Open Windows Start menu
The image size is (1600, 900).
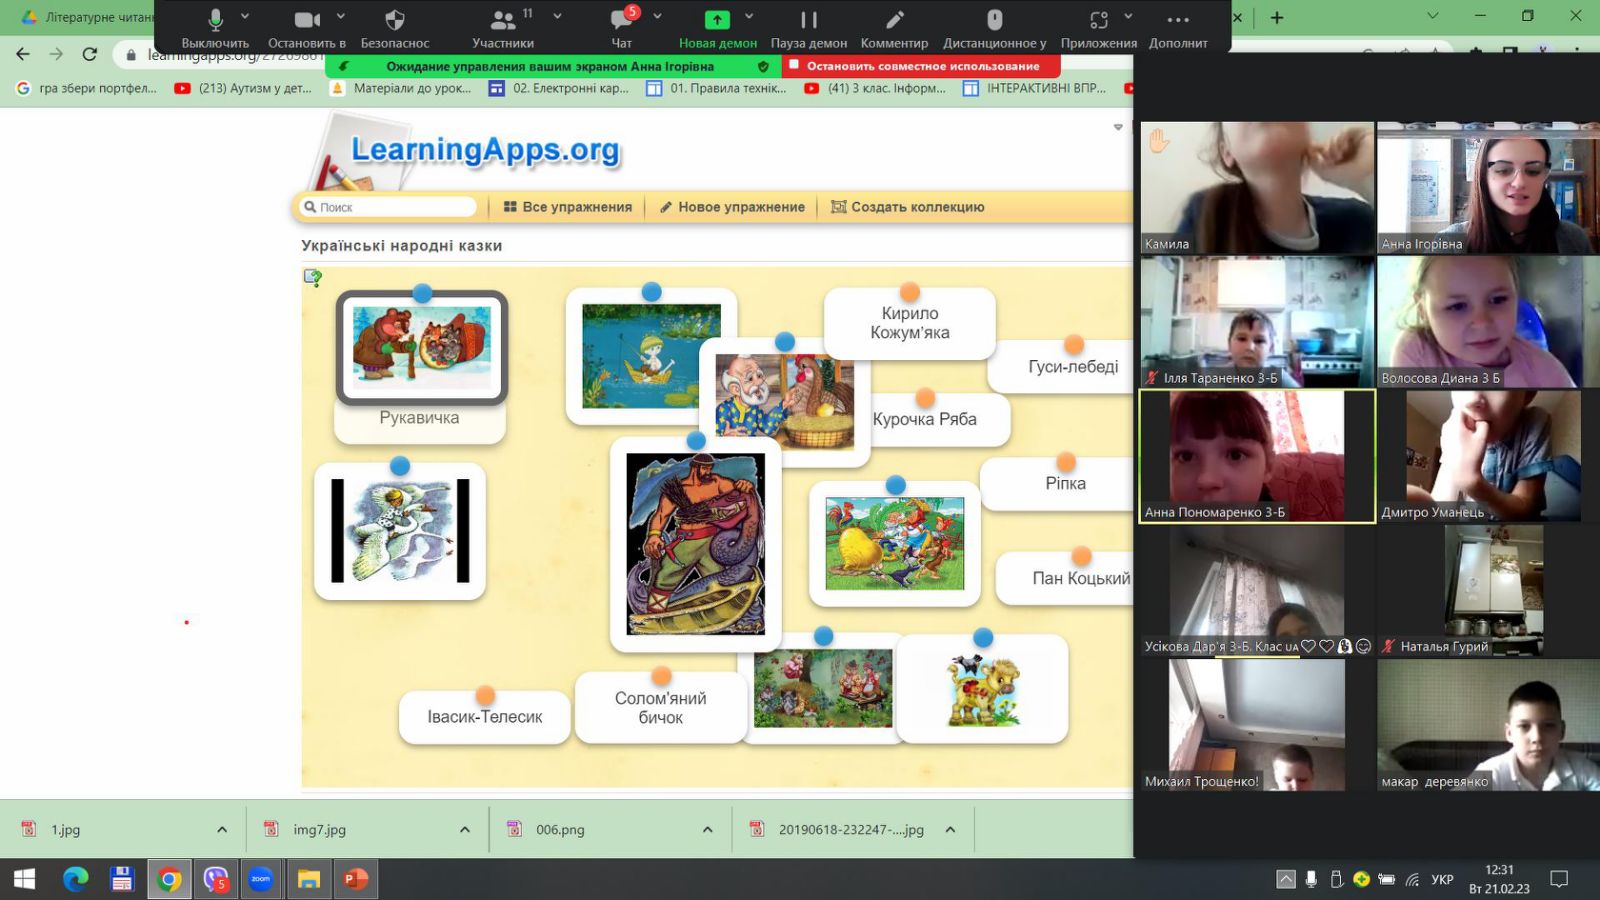tap(24, 879)
